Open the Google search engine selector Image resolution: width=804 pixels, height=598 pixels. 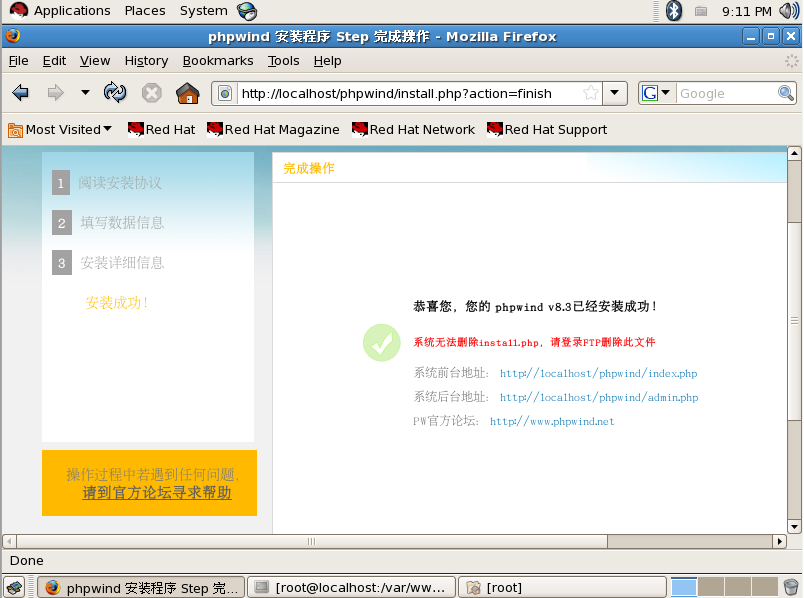pyautogui.click(x=656, y=93)
